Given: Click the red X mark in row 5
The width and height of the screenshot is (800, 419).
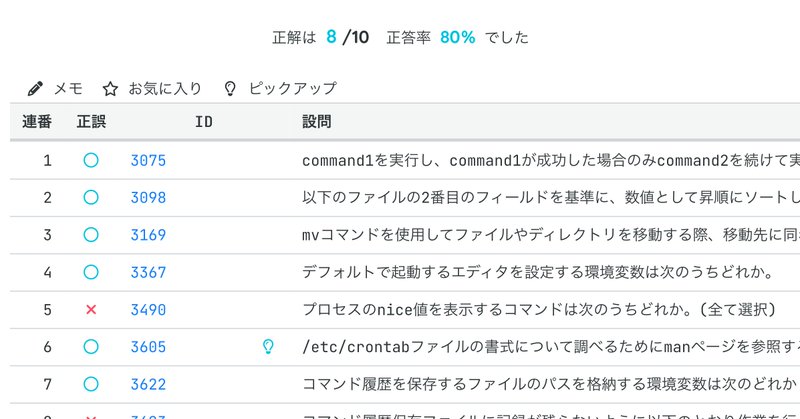Looking at the screenshot, I should coord(91,310).
